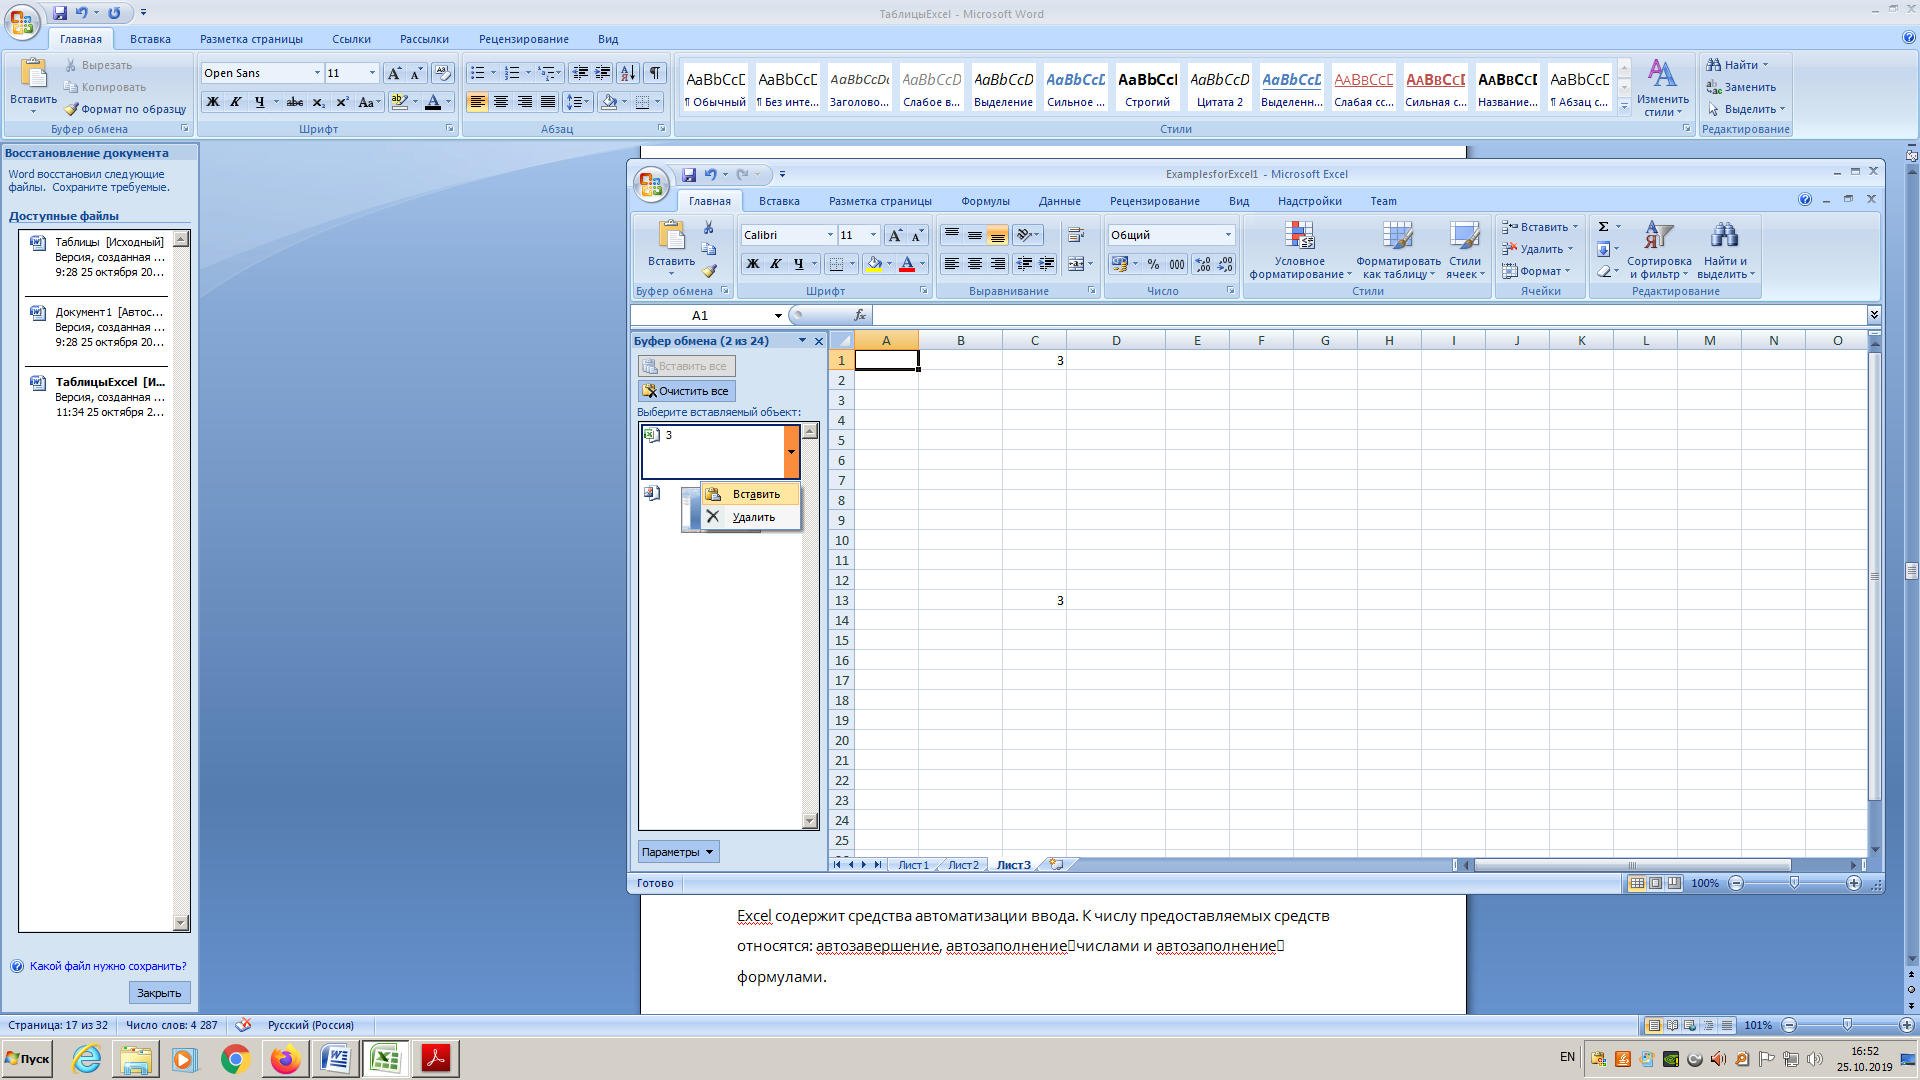The height and width of the screenshot is (1080, 1920).
Task: Open Word's Ссылки ribbon tab
Action: pyautogui.click(x=351, y=39)
